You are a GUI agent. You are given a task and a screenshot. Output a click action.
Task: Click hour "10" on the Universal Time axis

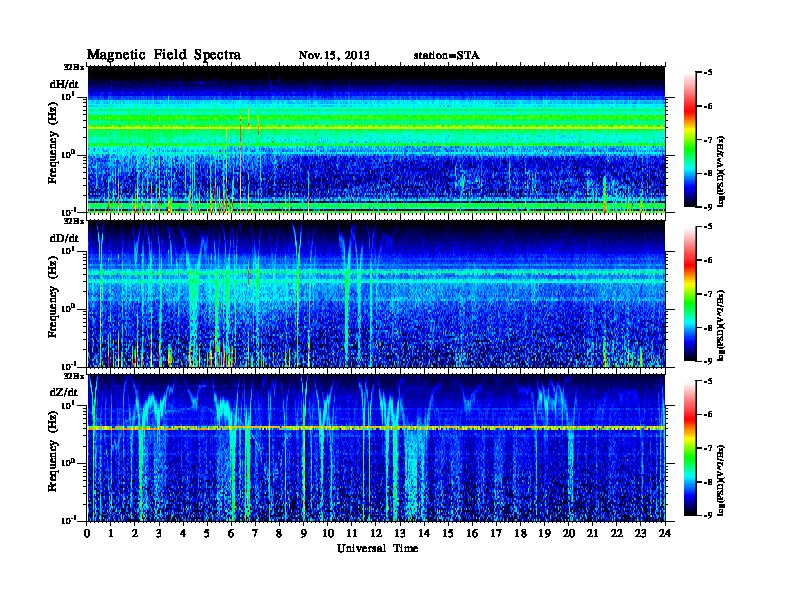[x=328, y=533]
